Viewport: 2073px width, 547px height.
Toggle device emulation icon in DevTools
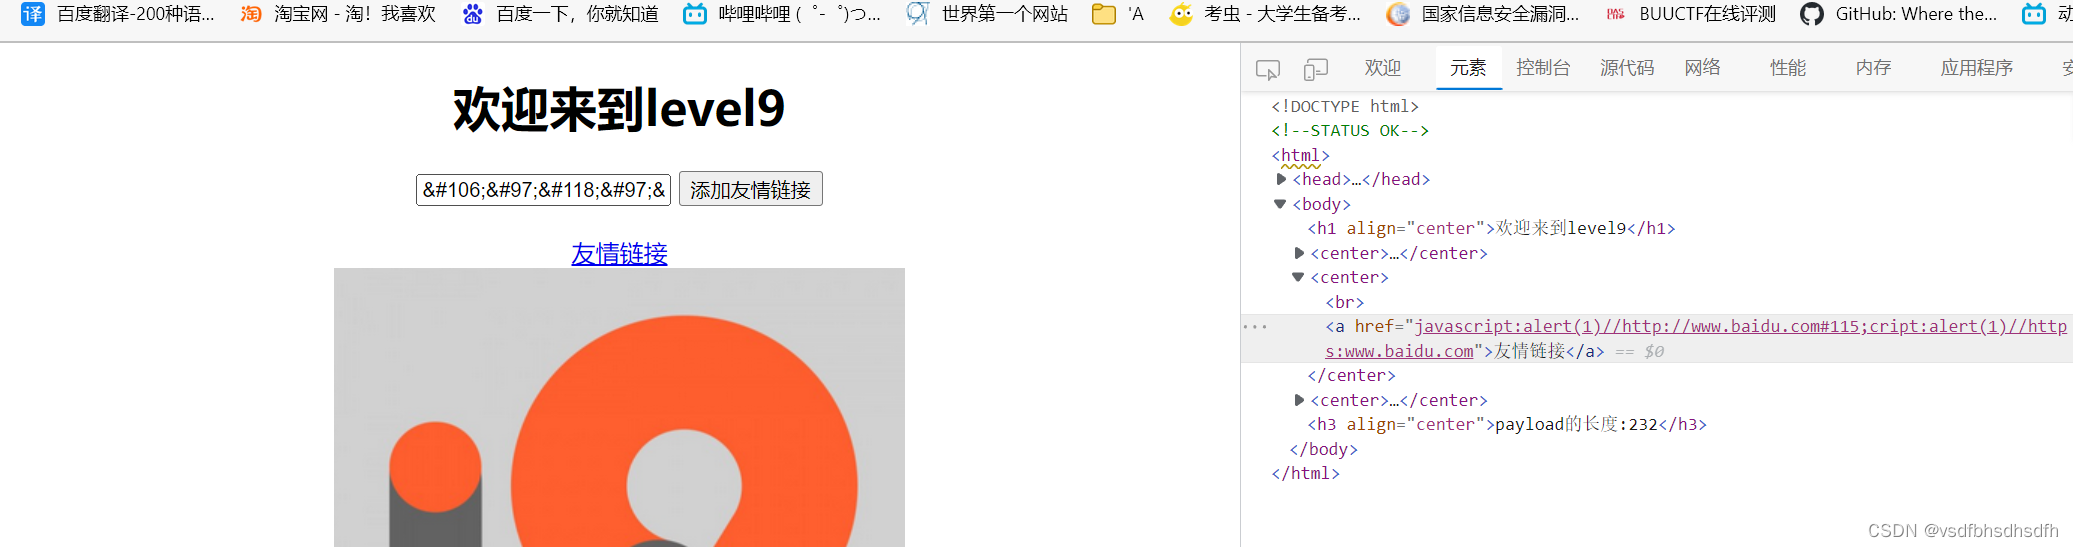pos(1316,69)
